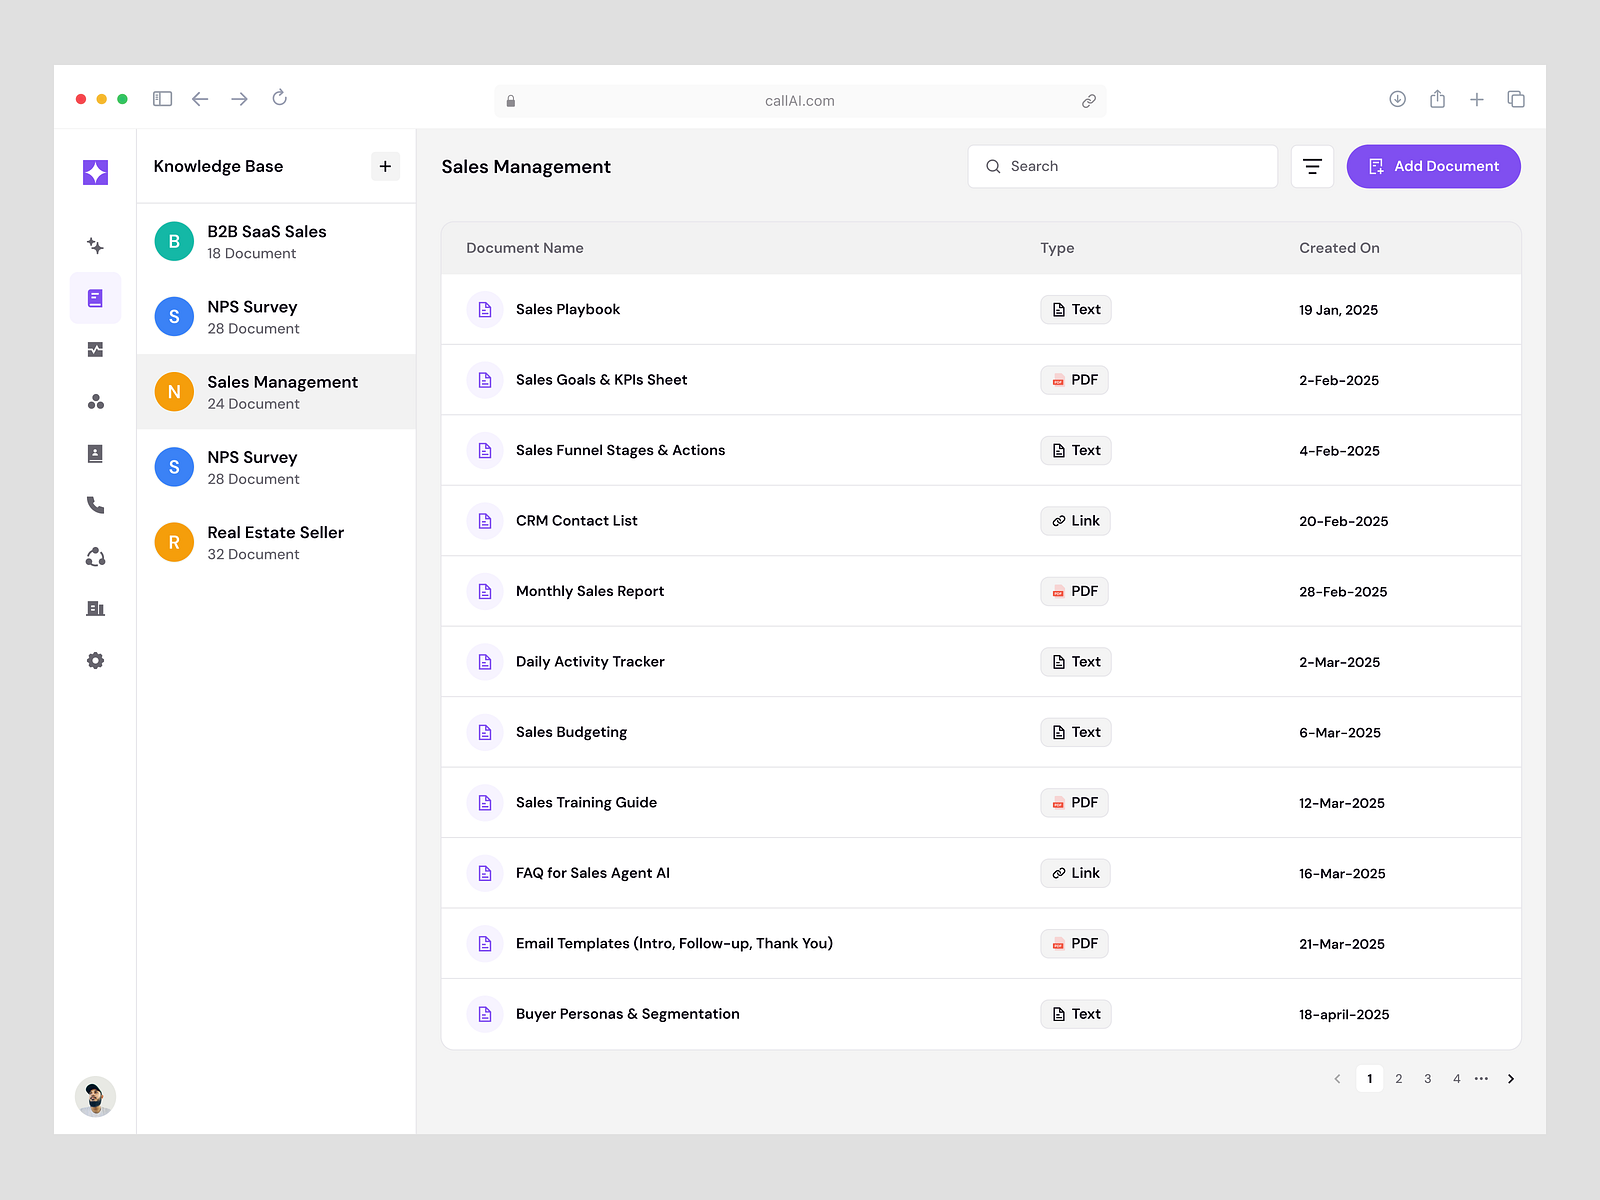This screenshot has height=1200, width=1600.
Task: Open the analytics panel icon in sidebar
Action: pyautogui.click(x=95, y=349)
